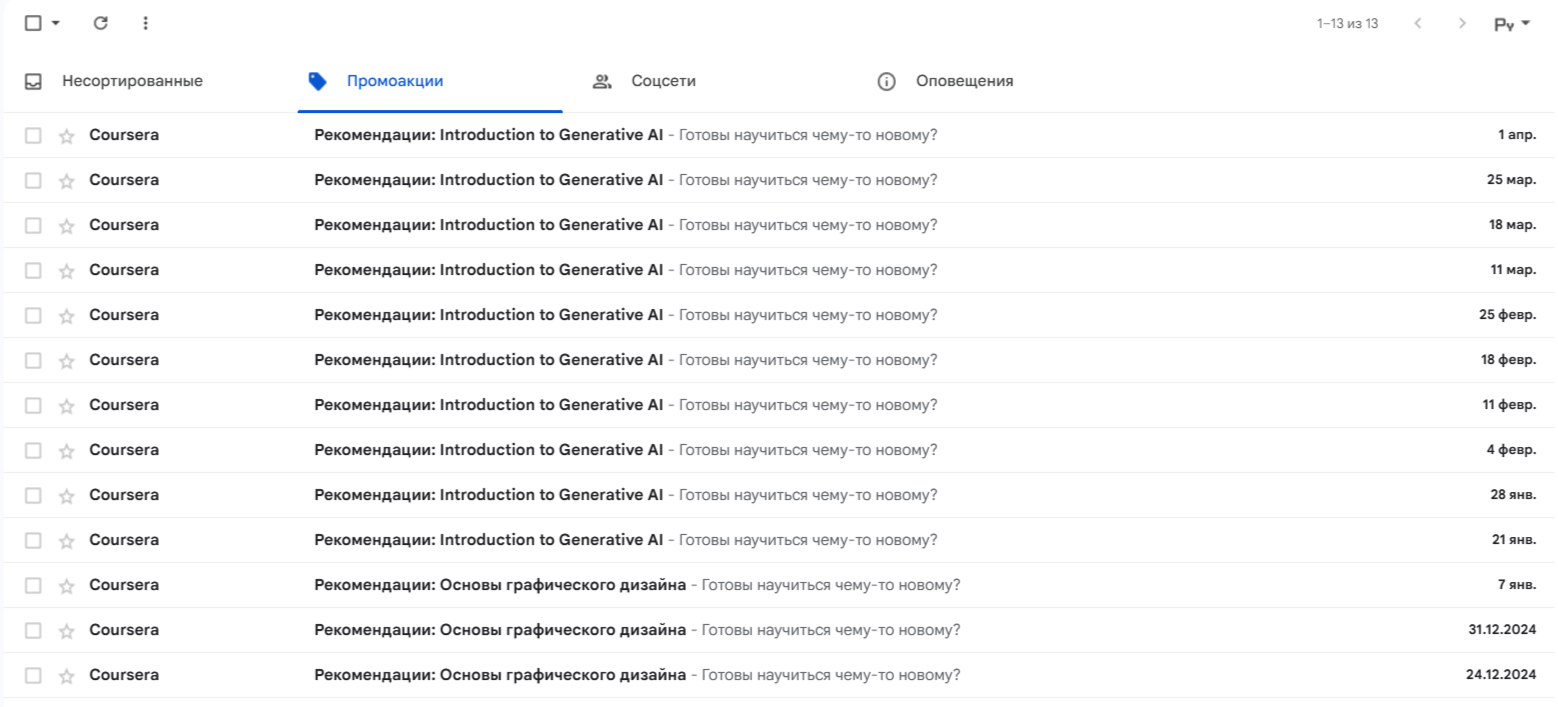
Task: Star the Coursera email dated 24.12.2024
Action: (67, 676)
